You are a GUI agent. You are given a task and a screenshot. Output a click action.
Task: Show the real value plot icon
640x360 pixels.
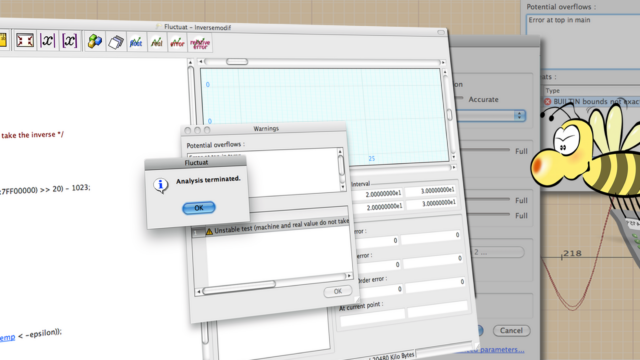[x=156, y=42]
